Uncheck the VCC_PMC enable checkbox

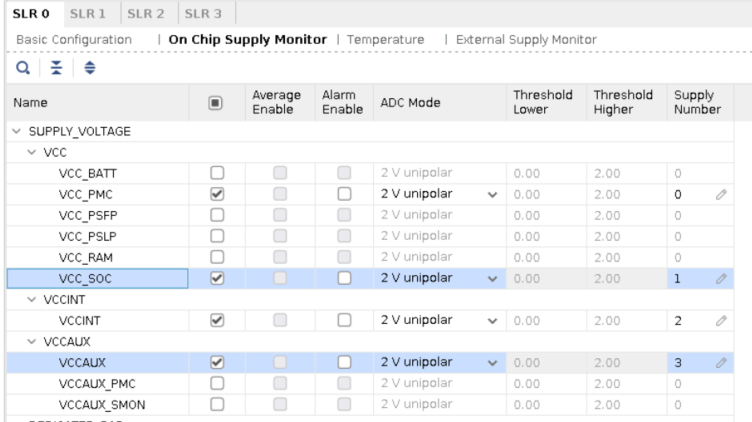(x=217, y=193)
